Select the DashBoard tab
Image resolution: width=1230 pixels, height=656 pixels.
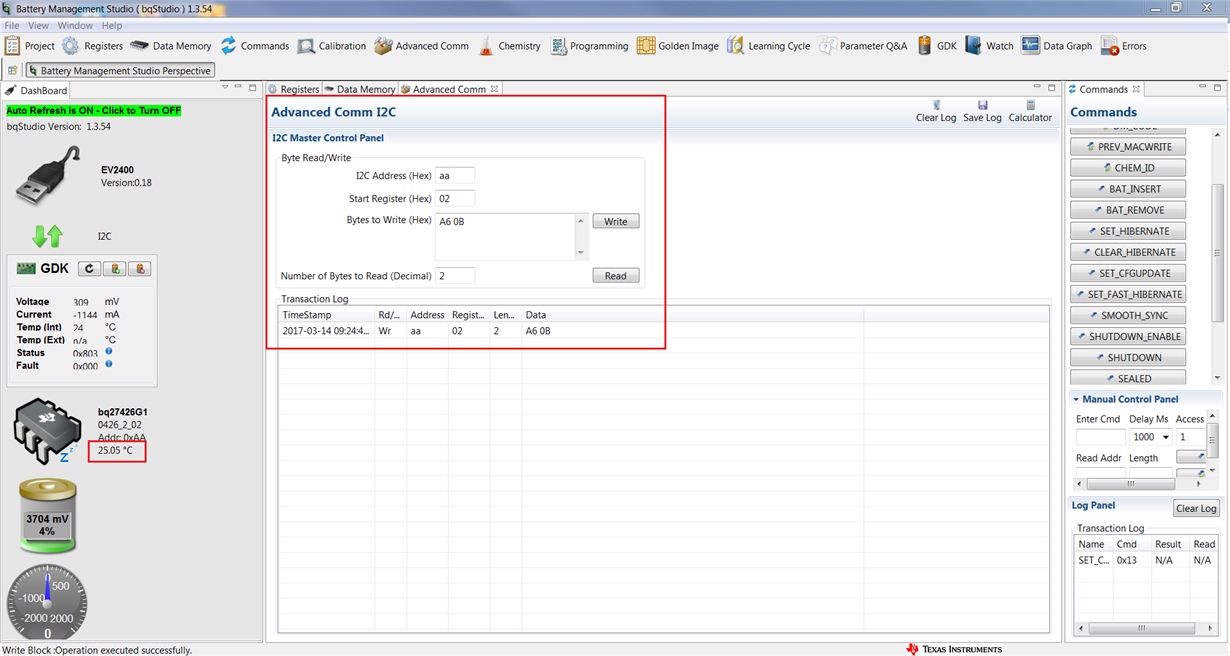tap(38, 90)
